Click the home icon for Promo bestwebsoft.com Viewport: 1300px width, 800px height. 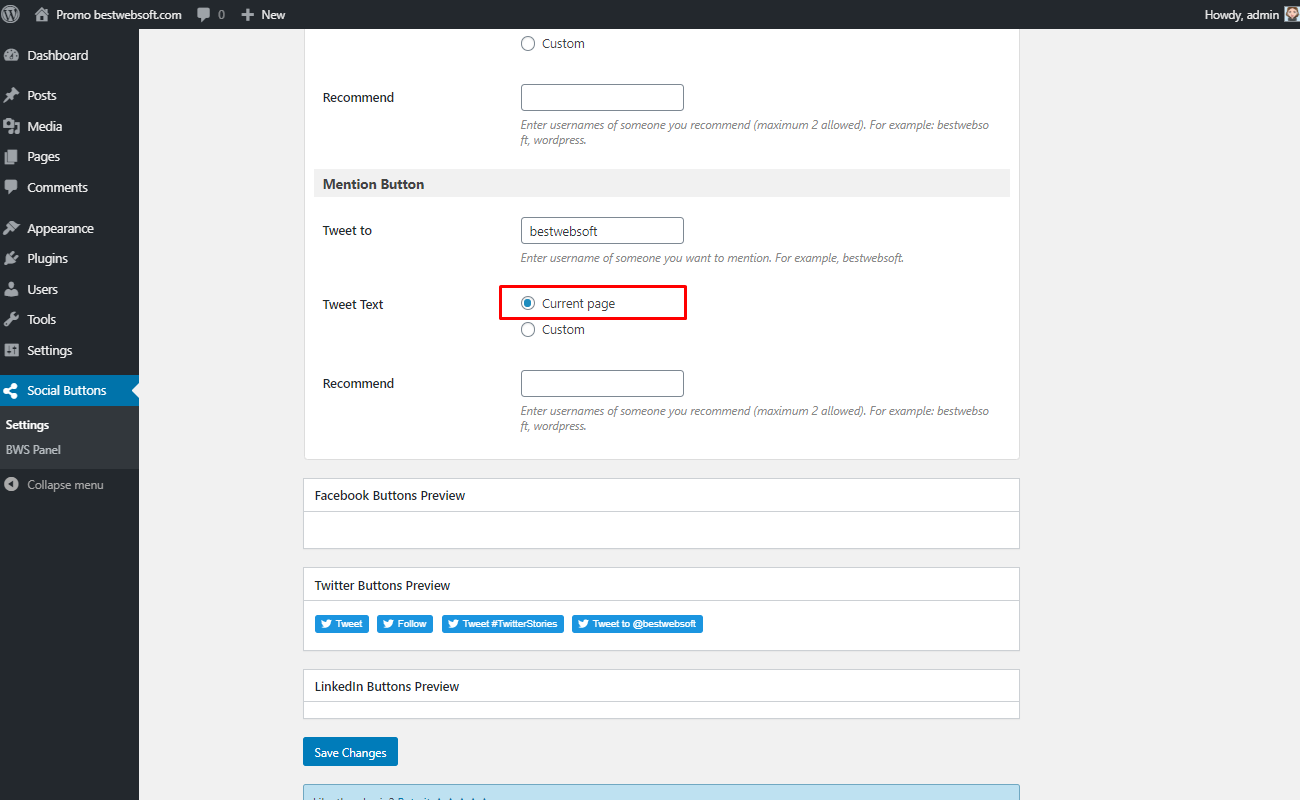coord(41,14)
